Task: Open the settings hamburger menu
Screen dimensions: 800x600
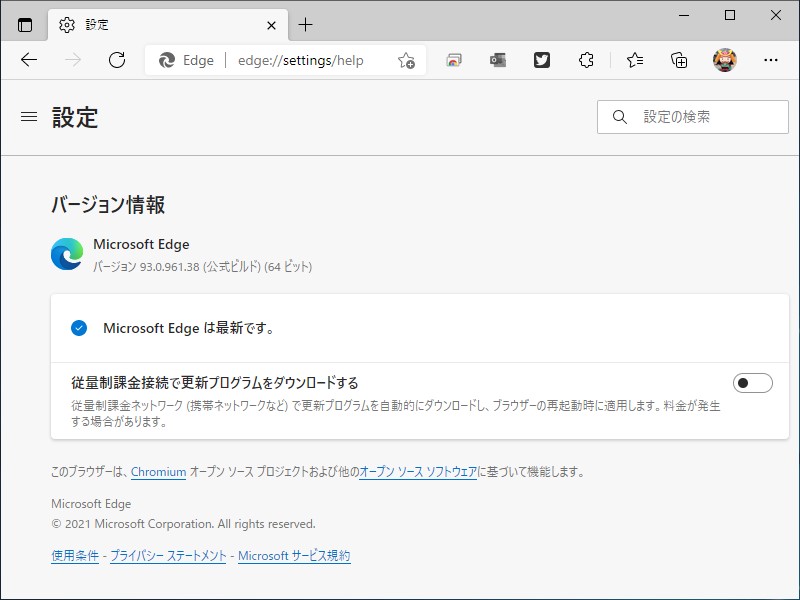Action: coord(28,116)
